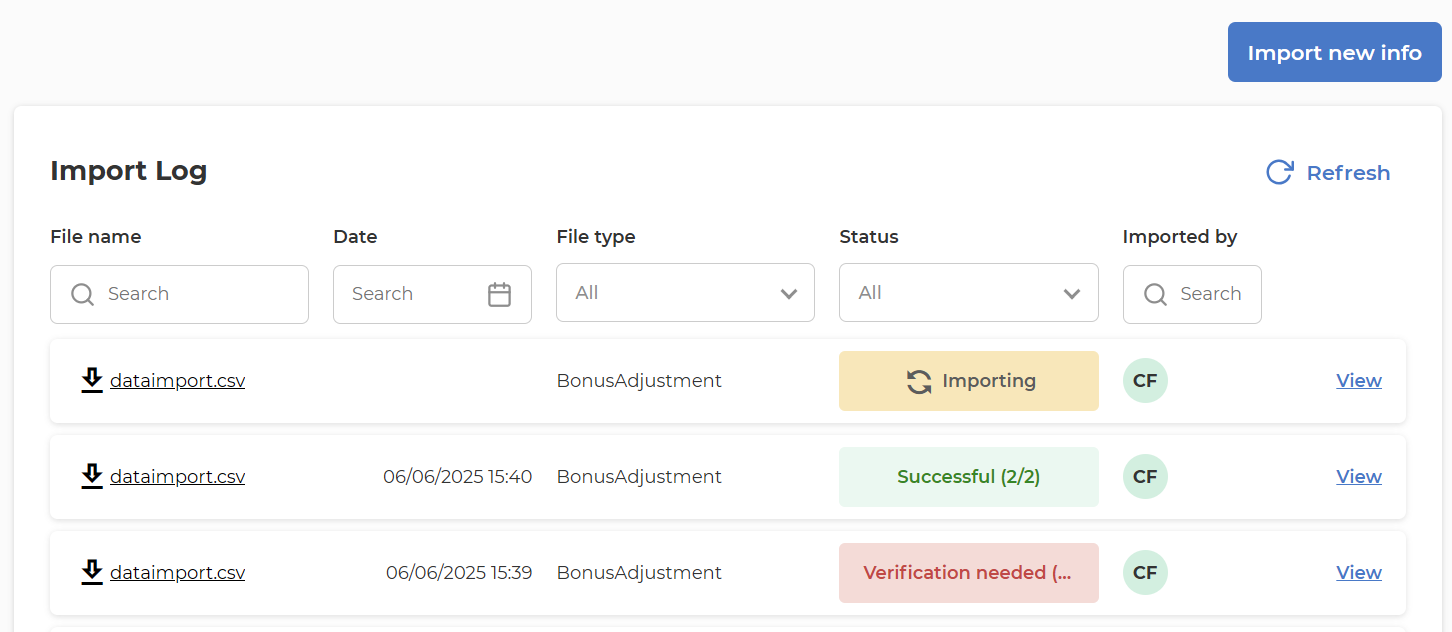The image size is (1452, 632).
Task: Click the chevron arrow of the Status dropdown
Action: 1072,294
